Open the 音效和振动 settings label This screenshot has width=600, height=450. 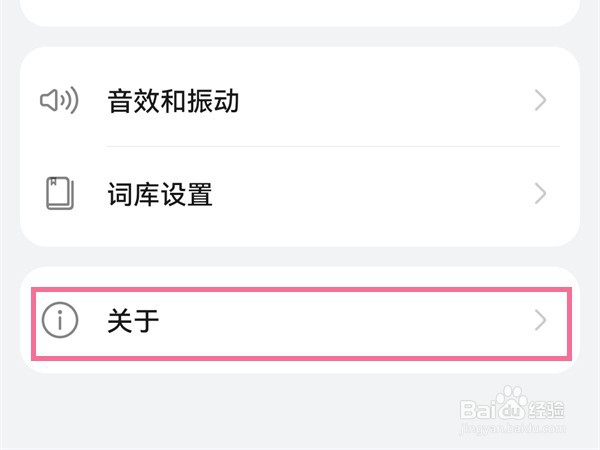click(173, 101)
